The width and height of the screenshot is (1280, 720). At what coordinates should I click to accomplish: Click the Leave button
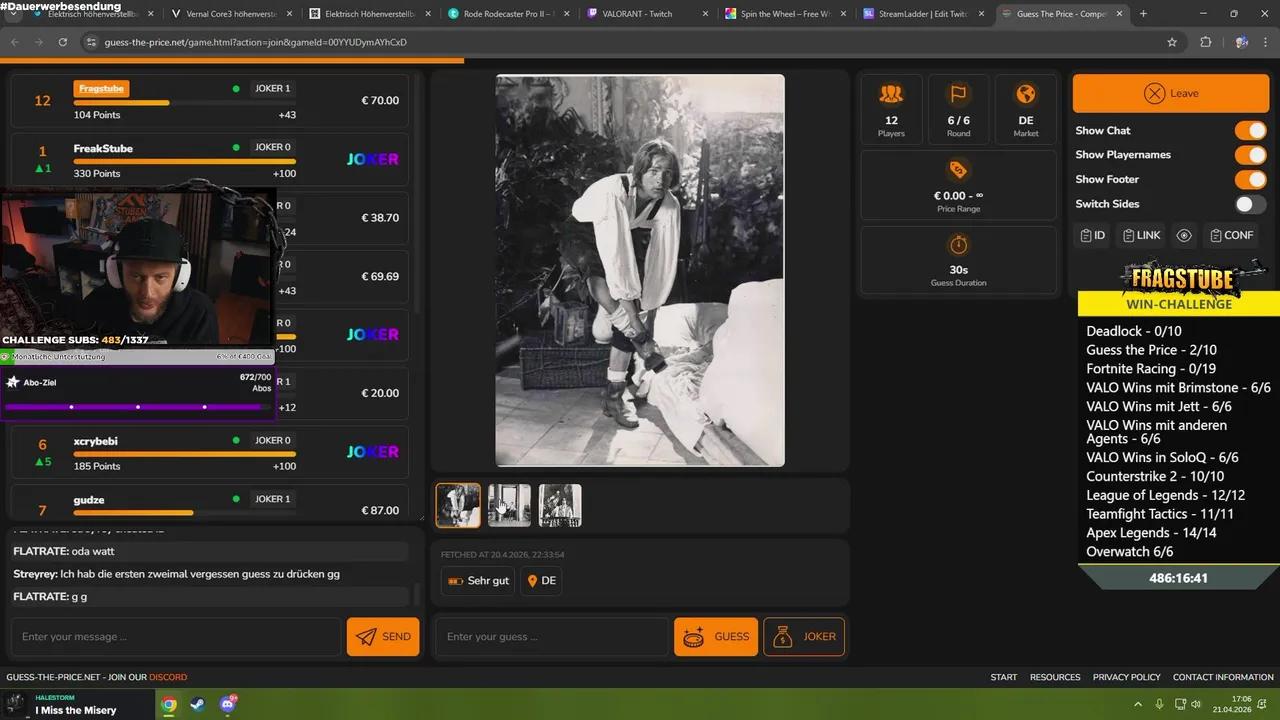[x=1170, y=92]
